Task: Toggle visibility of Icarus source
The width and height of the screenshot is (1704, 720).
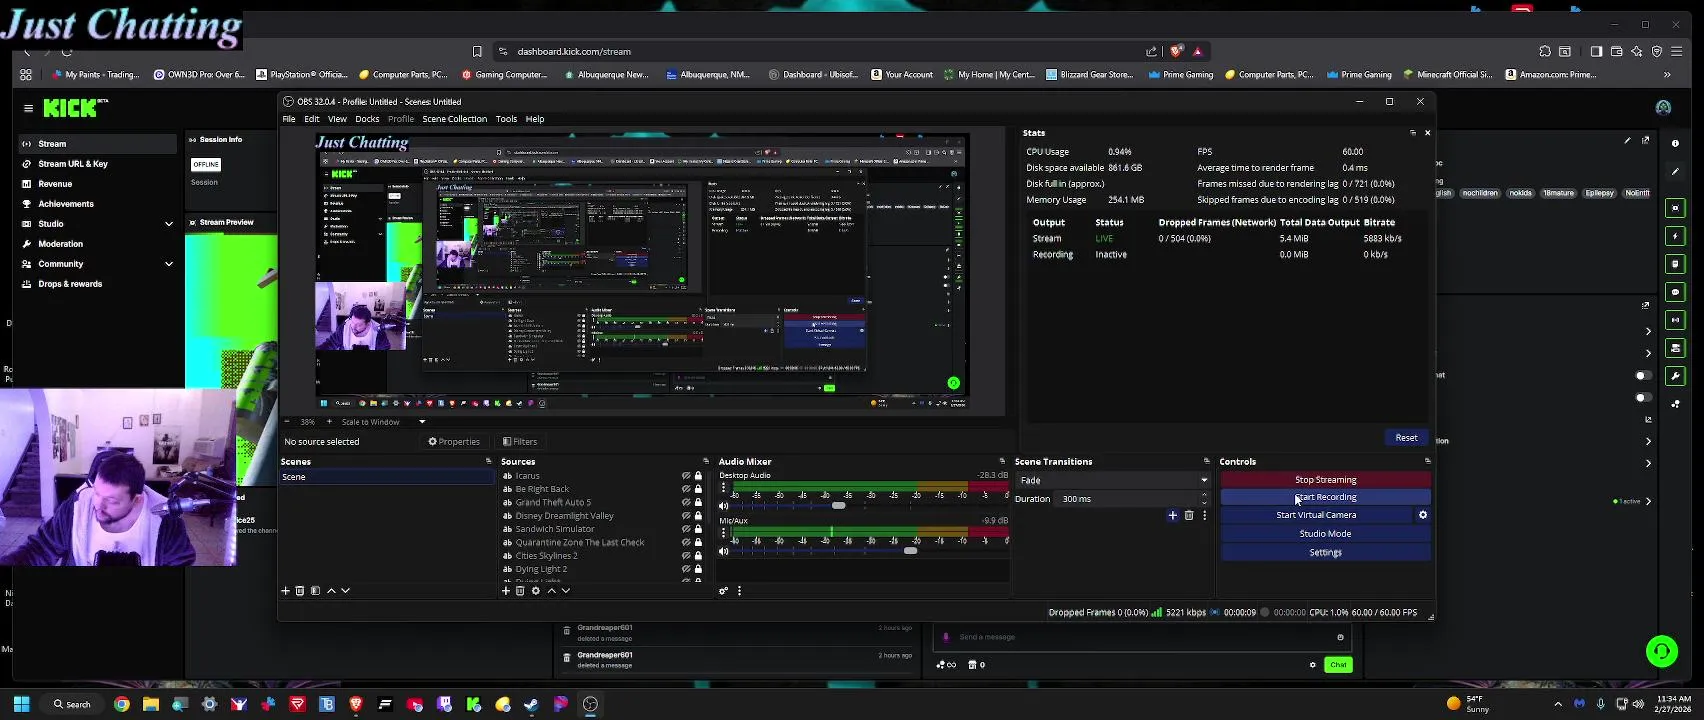Action: click(686, 476)
